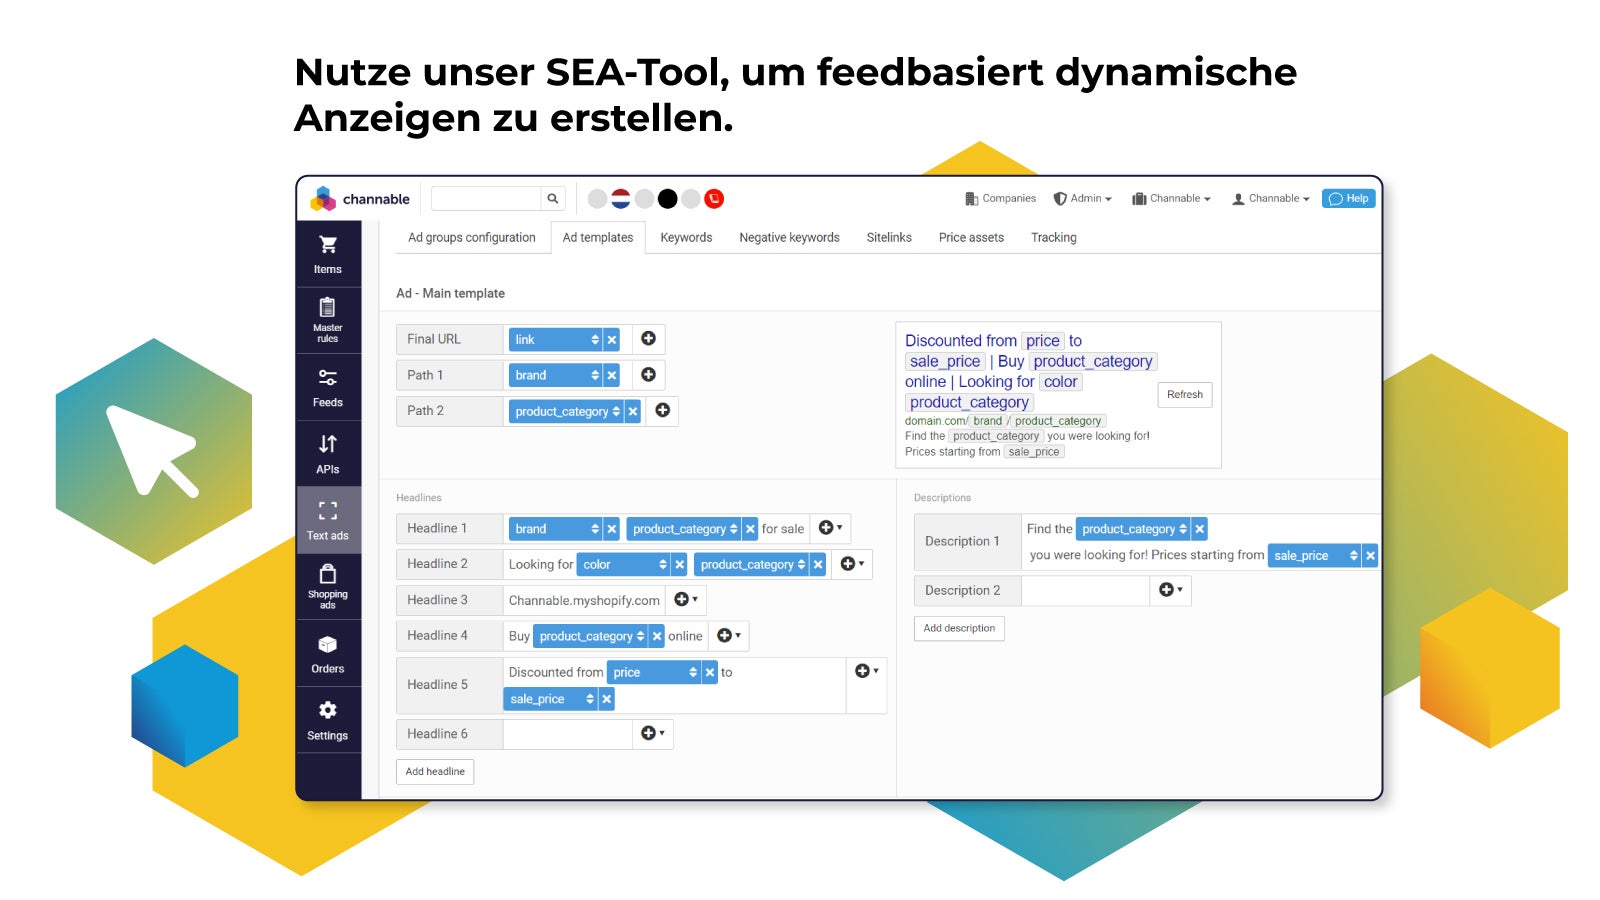Add a field to Final URL with plus
Viewport: 1600px width, 900px height.
point(648,339)
